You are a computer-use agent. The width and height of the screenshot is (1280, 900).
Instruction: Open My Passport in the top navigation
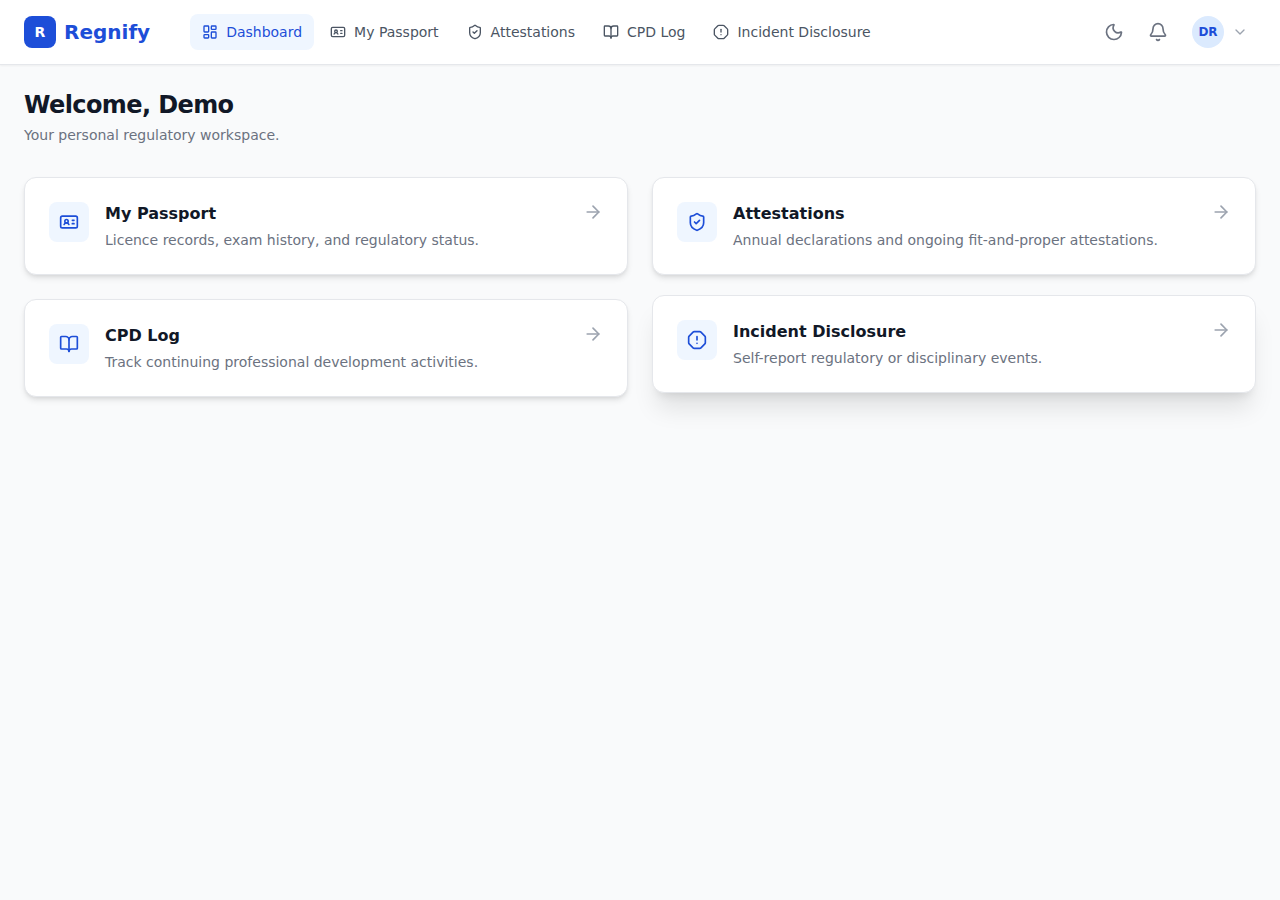[x=384, y=32]
